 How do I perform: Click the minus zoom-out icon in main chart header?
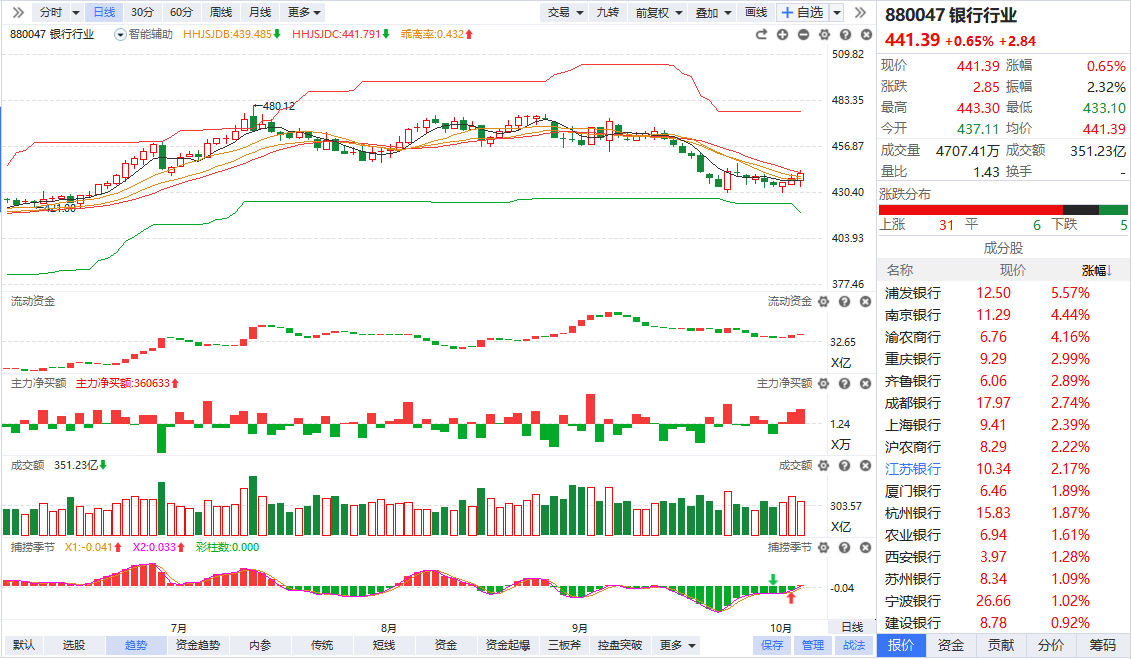click(803, 34)
